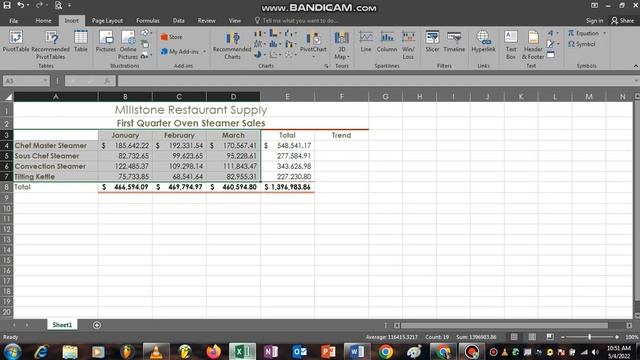This screenshot has height=360, width=640.
Task: Switch to the Home tab
Action: (x=43, y=20)
